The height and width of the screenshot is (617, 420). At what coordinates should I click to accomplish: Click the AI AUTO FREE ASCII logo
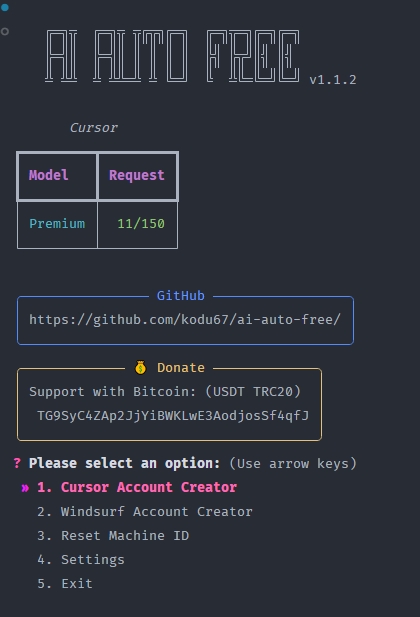pyautogui.click(x=172, y=56)
